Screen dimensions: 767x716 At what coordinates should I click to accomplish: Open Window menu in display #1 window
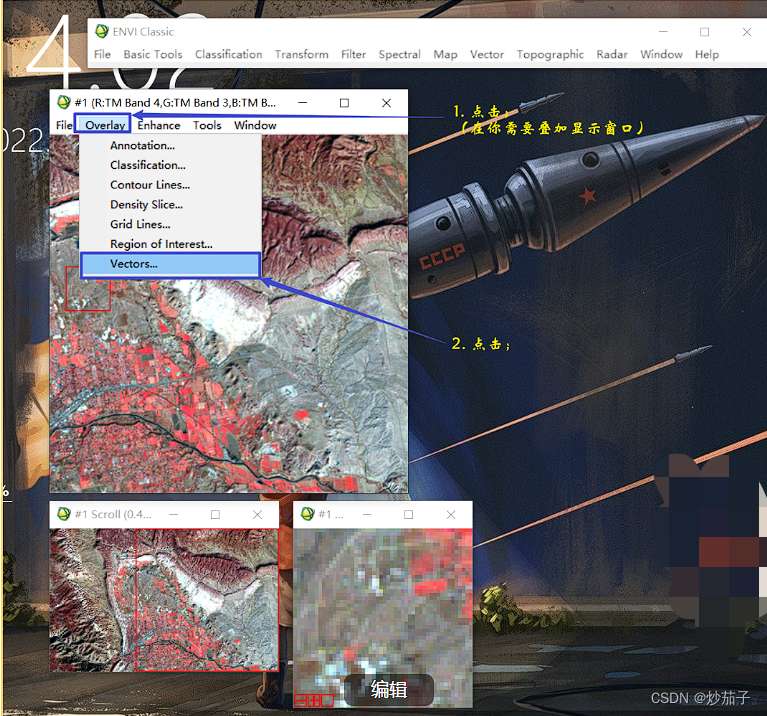pyautogui.click(x=255, y=125)
